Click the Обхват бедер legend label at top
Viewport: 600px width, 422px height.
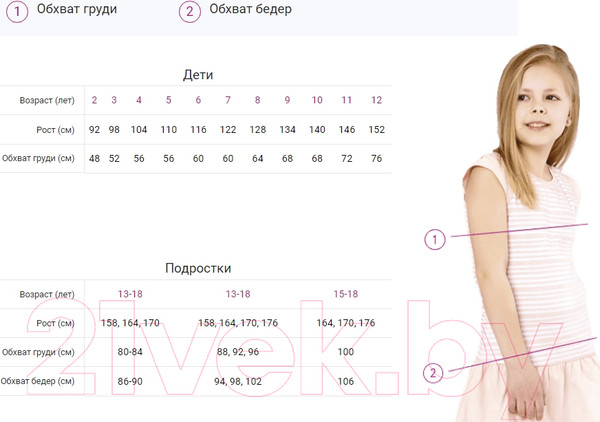[x=251, y=10]
